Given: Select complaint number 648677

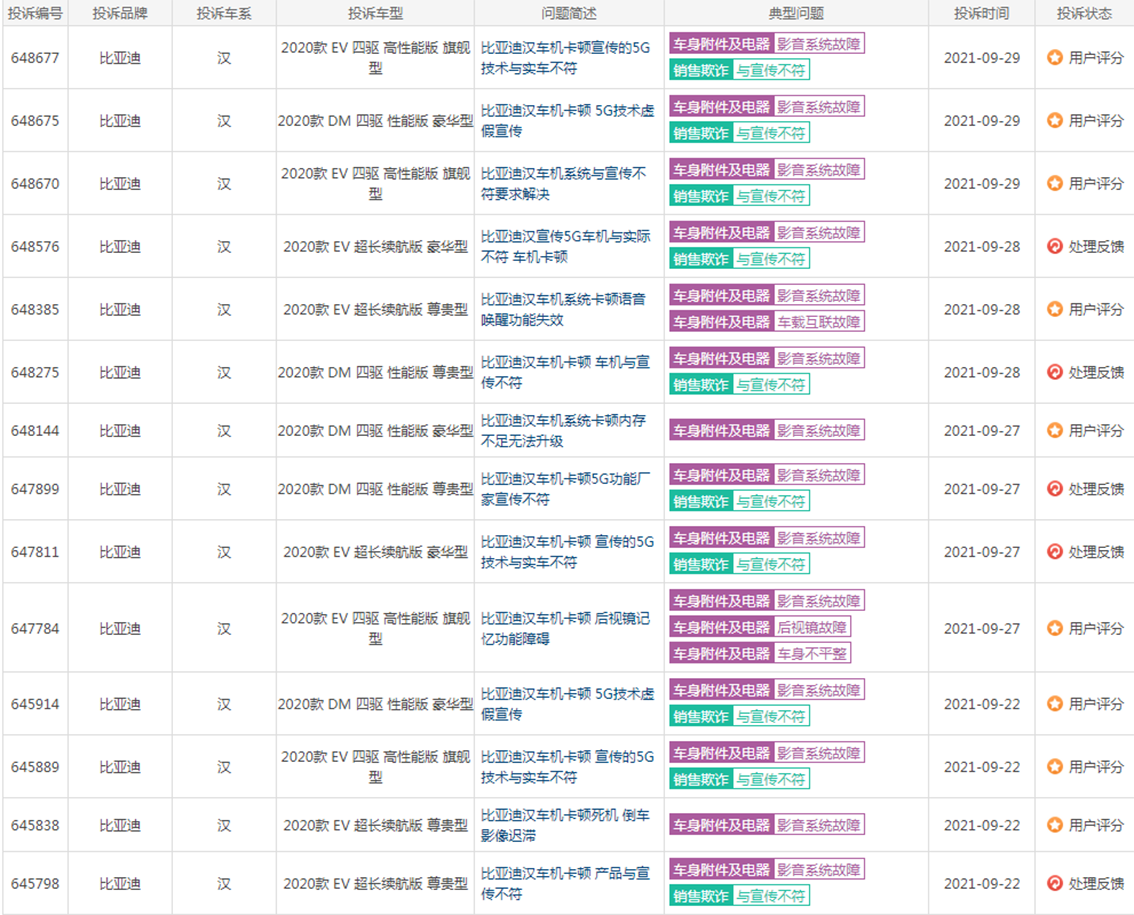Looking at the screenshot, I should click(35, 58).
